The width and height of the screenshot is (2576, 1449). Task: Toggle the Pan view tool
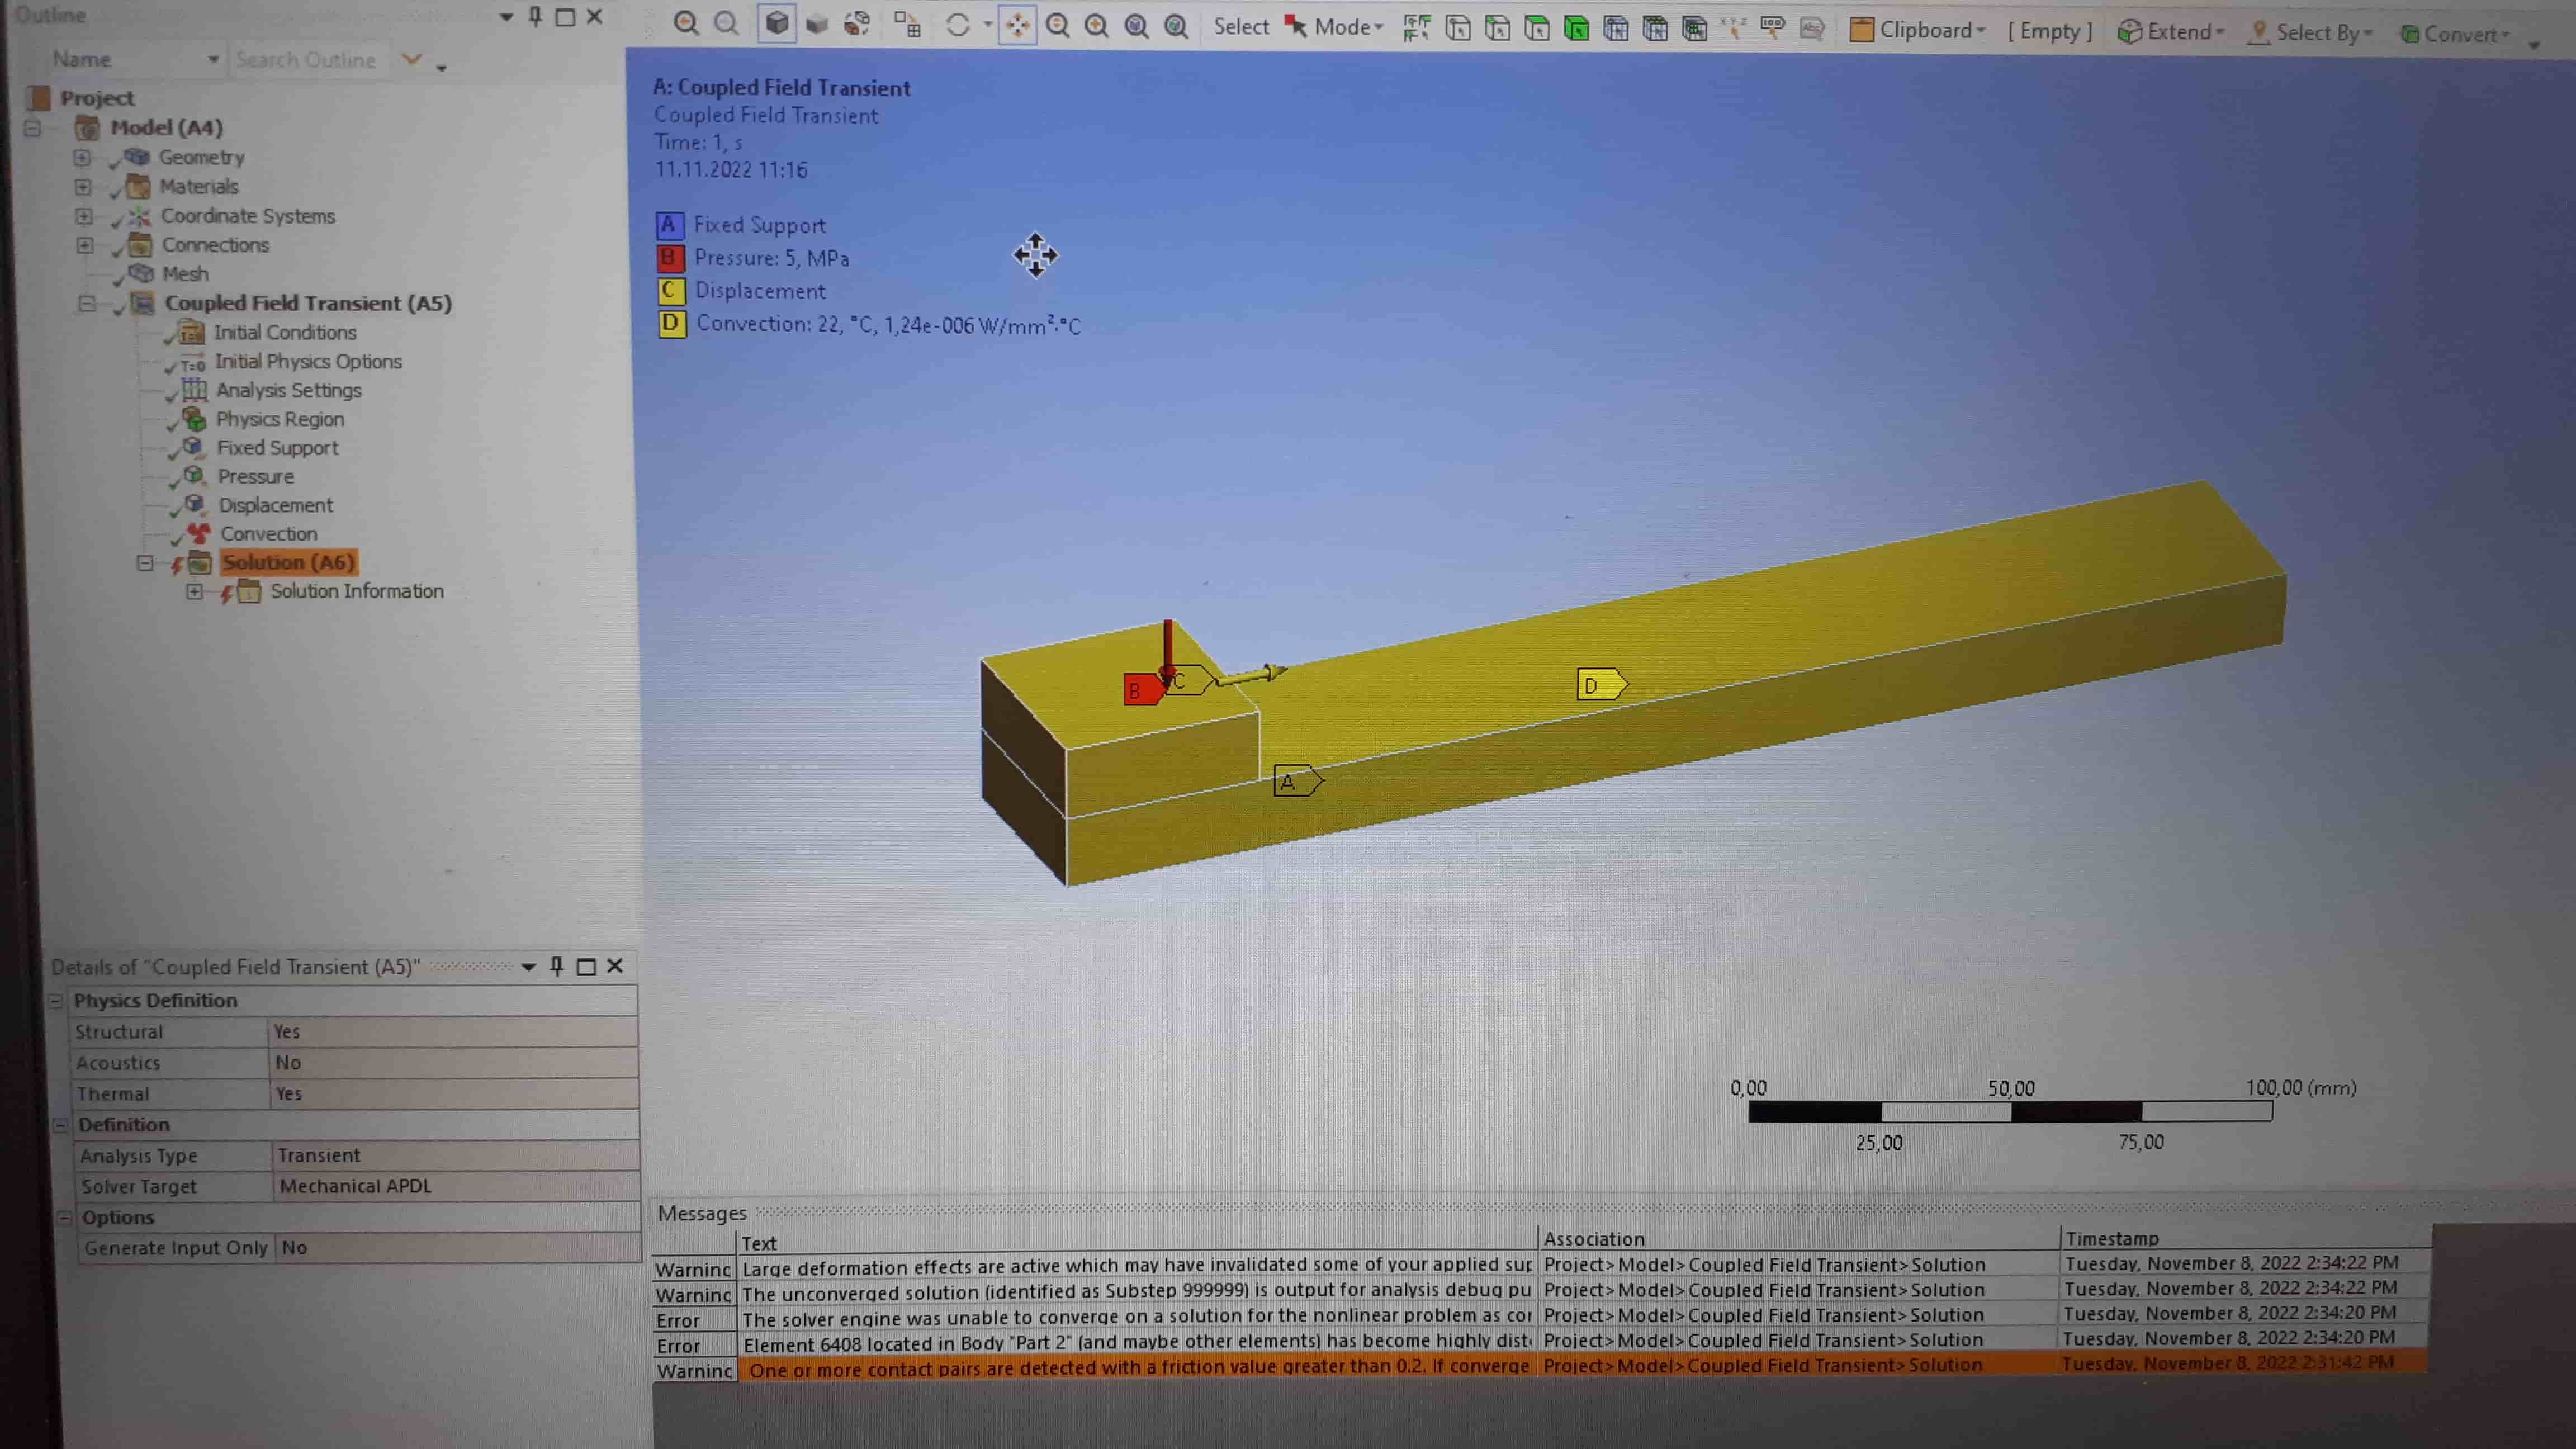coord(1017,25)
